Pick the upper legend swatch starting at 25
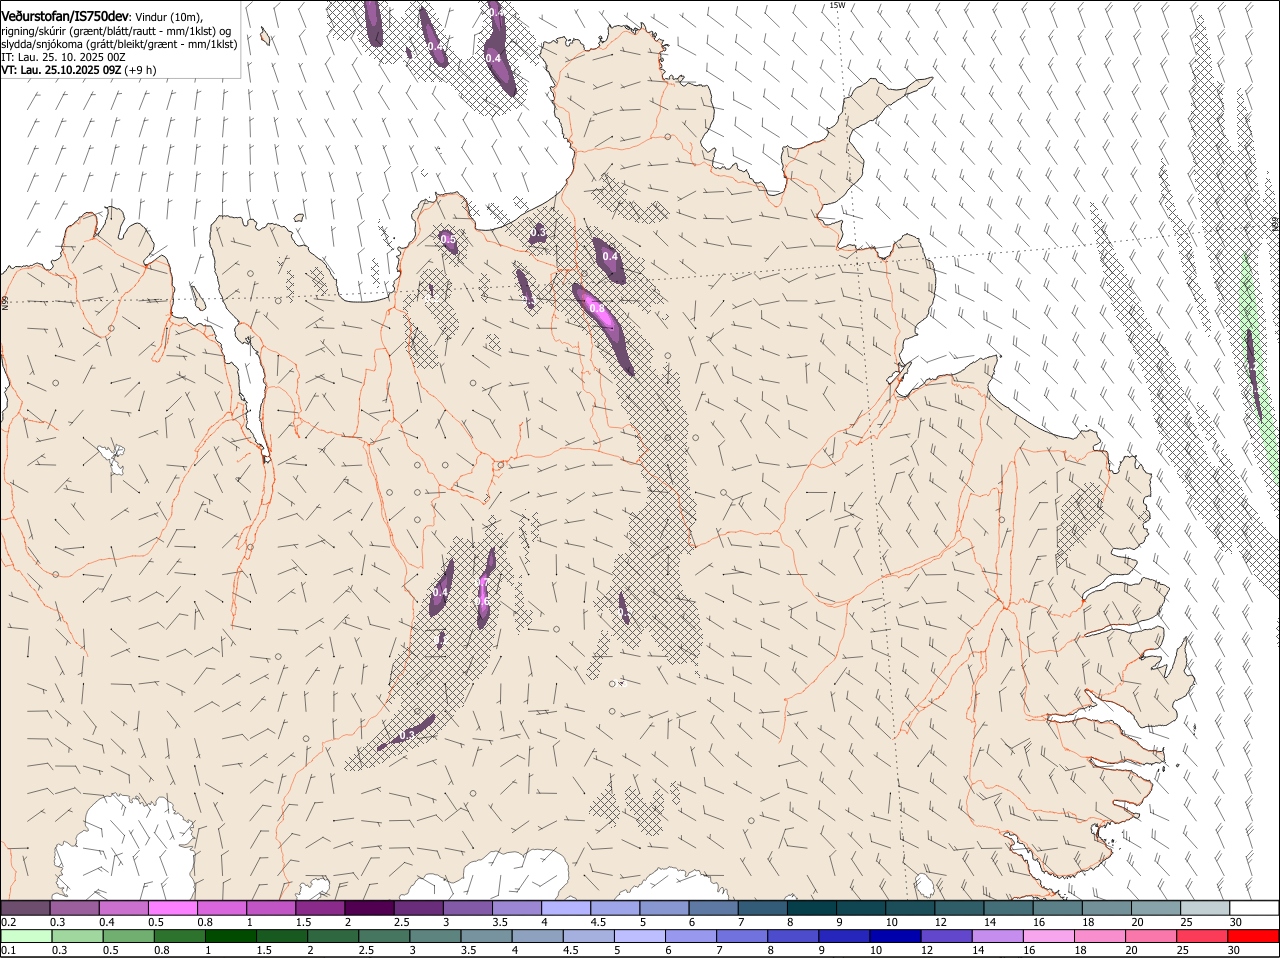The image size is (1280, 958). coord(1206,907)
